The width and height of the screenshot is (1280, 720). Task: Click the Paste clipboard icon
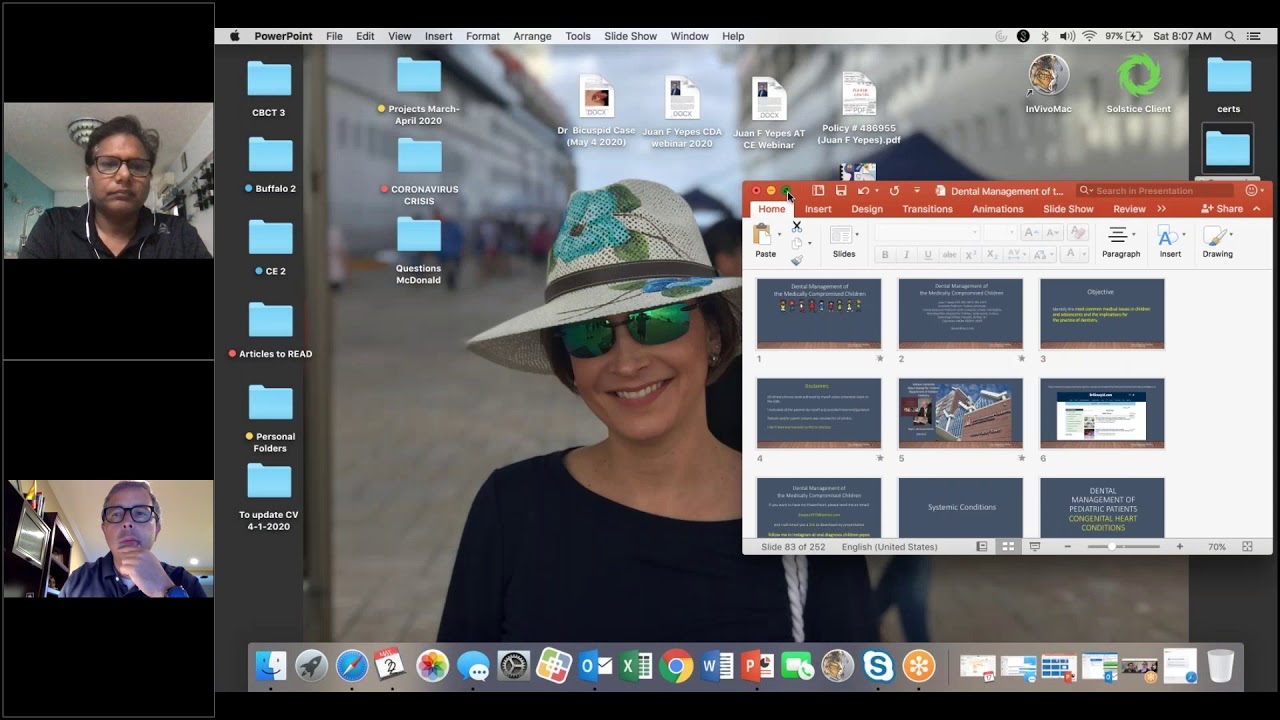point(764,235)
